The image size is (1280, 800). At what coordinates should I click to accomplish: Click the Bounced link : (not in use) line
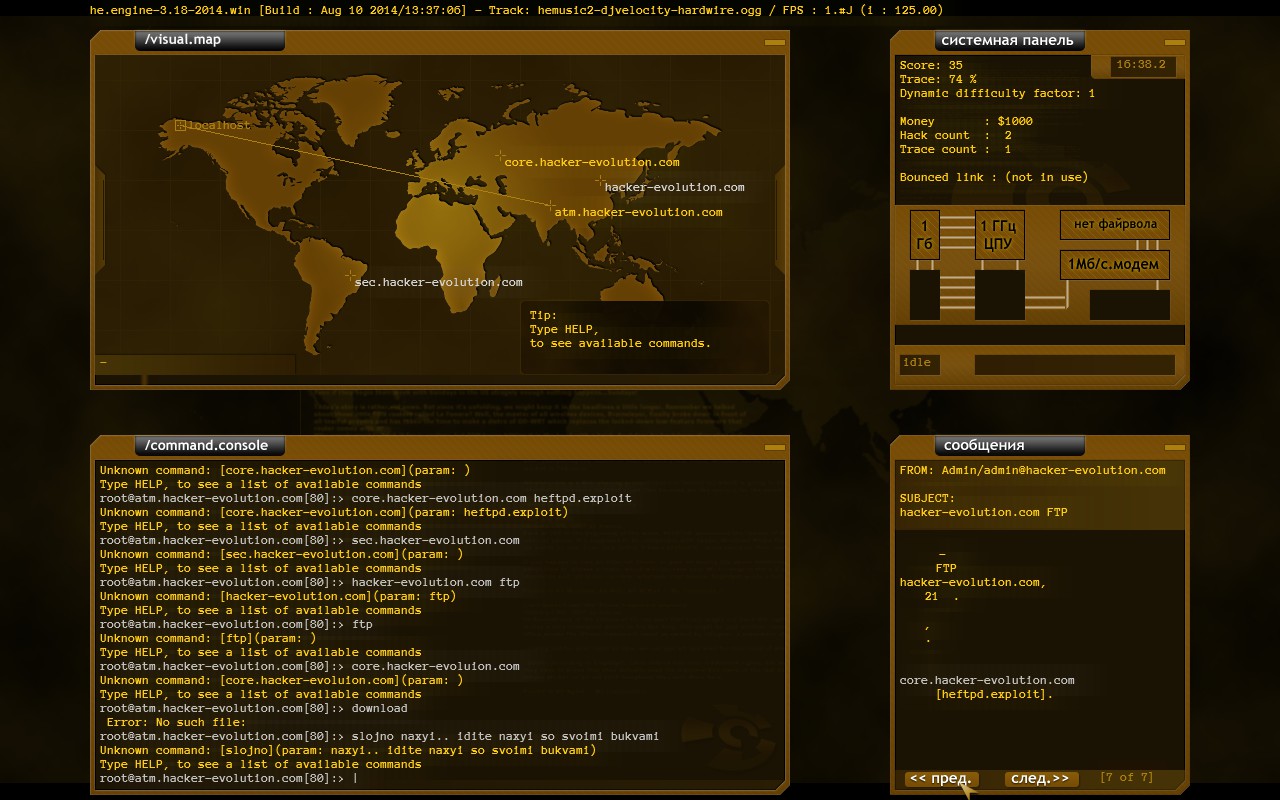994,177
